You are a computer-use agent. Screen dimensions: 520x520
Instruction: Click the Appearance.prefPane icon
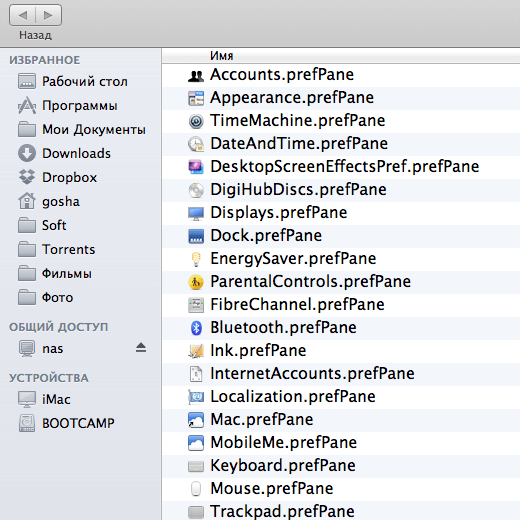[x=196, y=98]
